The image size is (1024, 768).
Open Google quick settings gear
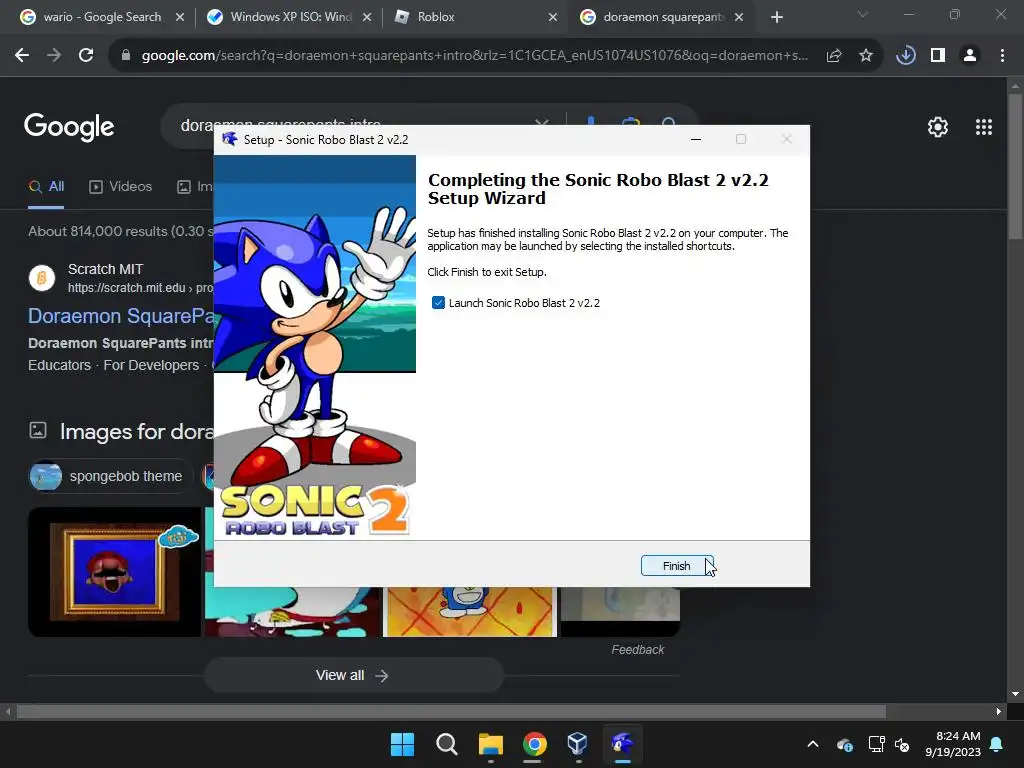click(x=938, y=127)
